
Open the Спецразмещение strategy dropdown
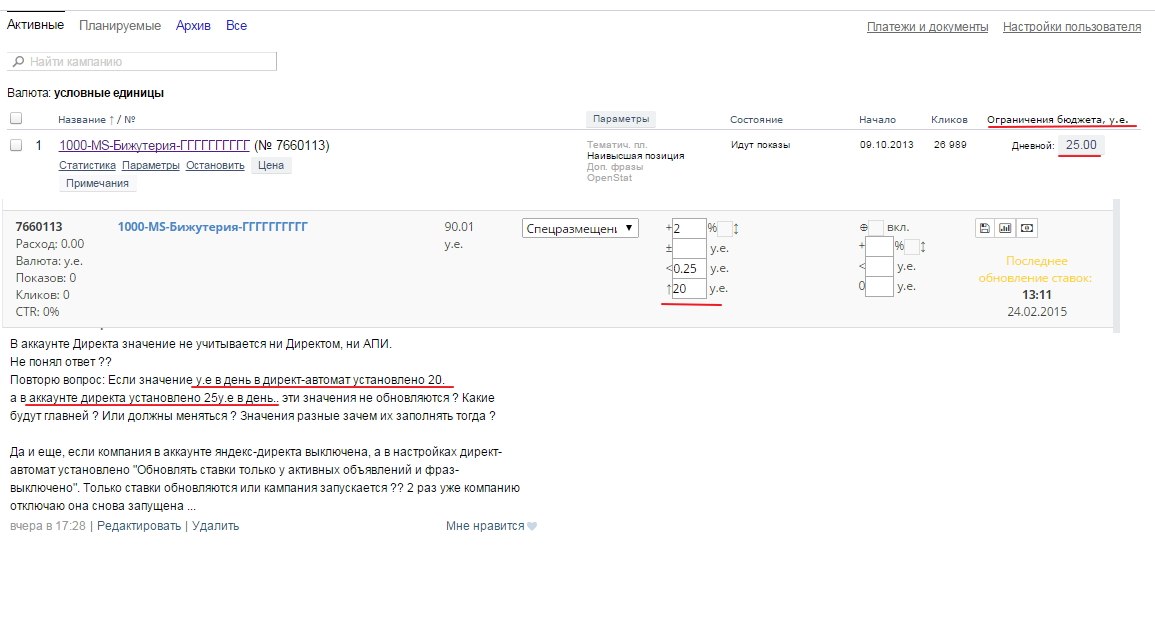[x=580, y=228]
